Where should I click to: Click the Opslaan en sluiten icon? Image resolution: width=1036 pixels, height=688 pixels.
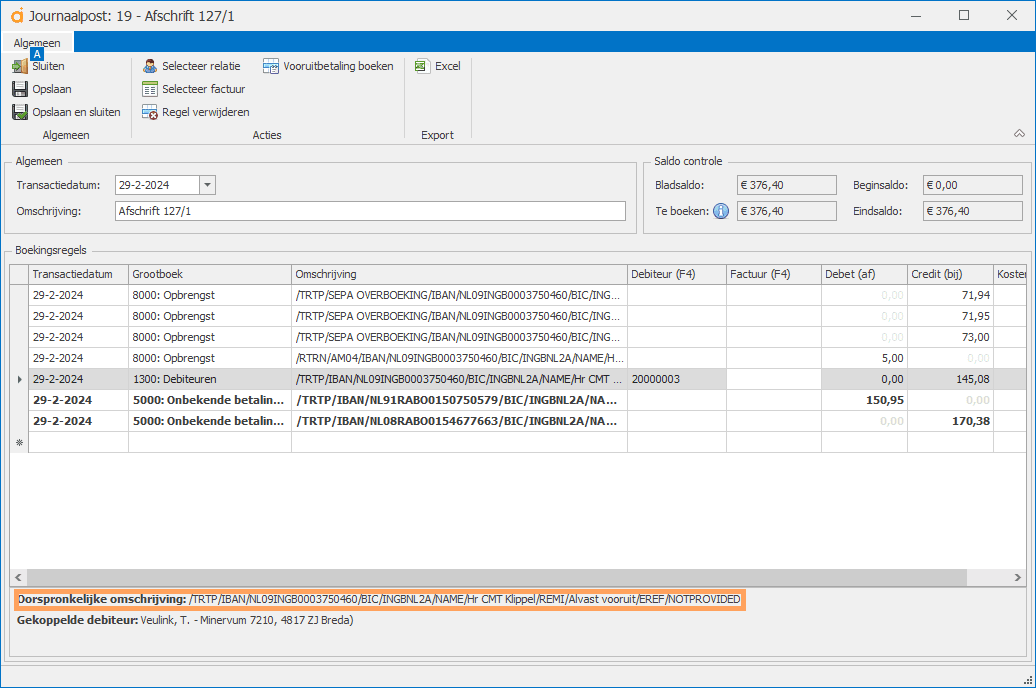click(x=20, y=112)
